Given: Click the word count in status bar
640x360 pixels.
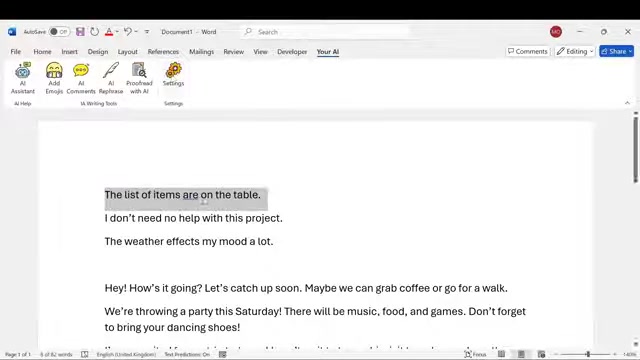Looking at the screenshot, I should pos(56,354).
